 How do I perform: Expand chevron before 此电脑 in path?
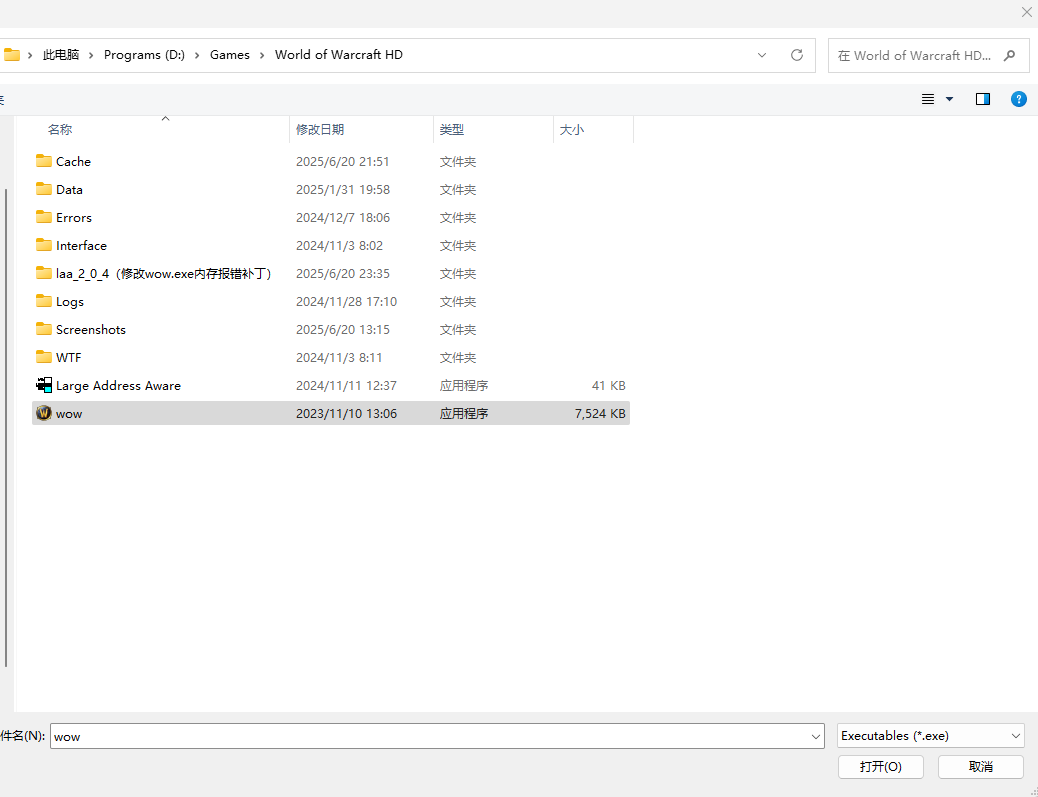coord(30,55)
